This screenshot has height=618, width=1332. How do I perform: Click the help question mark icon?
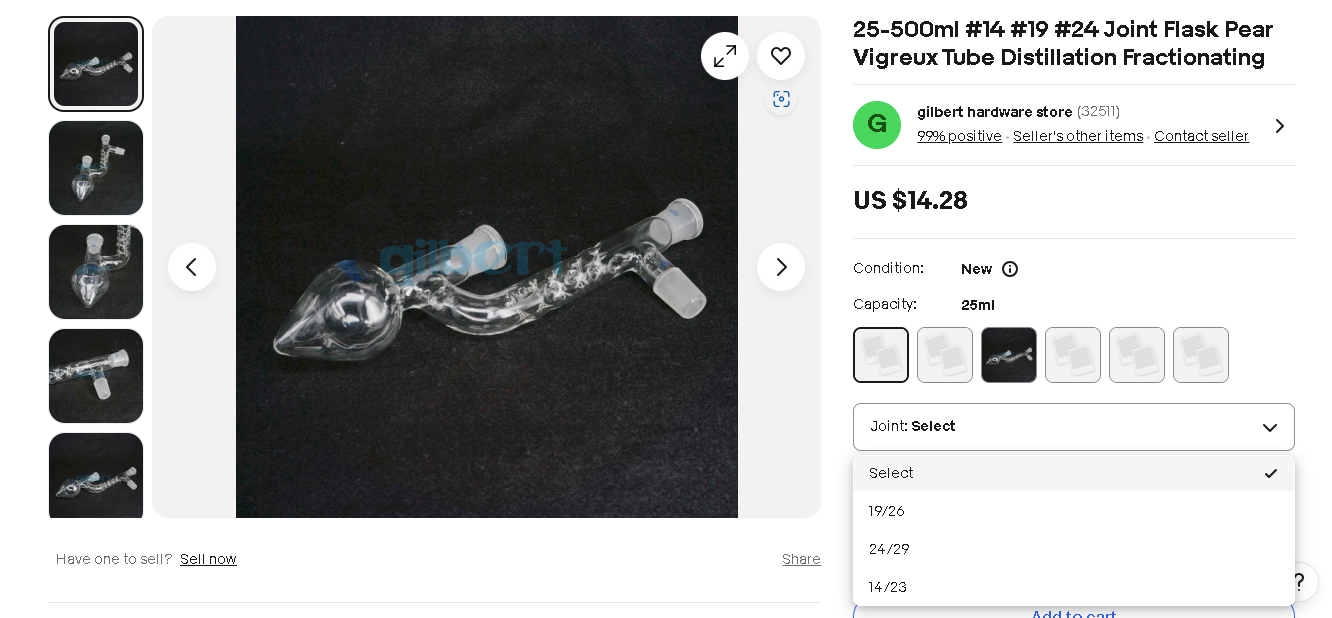click(x=1298, y=582)
